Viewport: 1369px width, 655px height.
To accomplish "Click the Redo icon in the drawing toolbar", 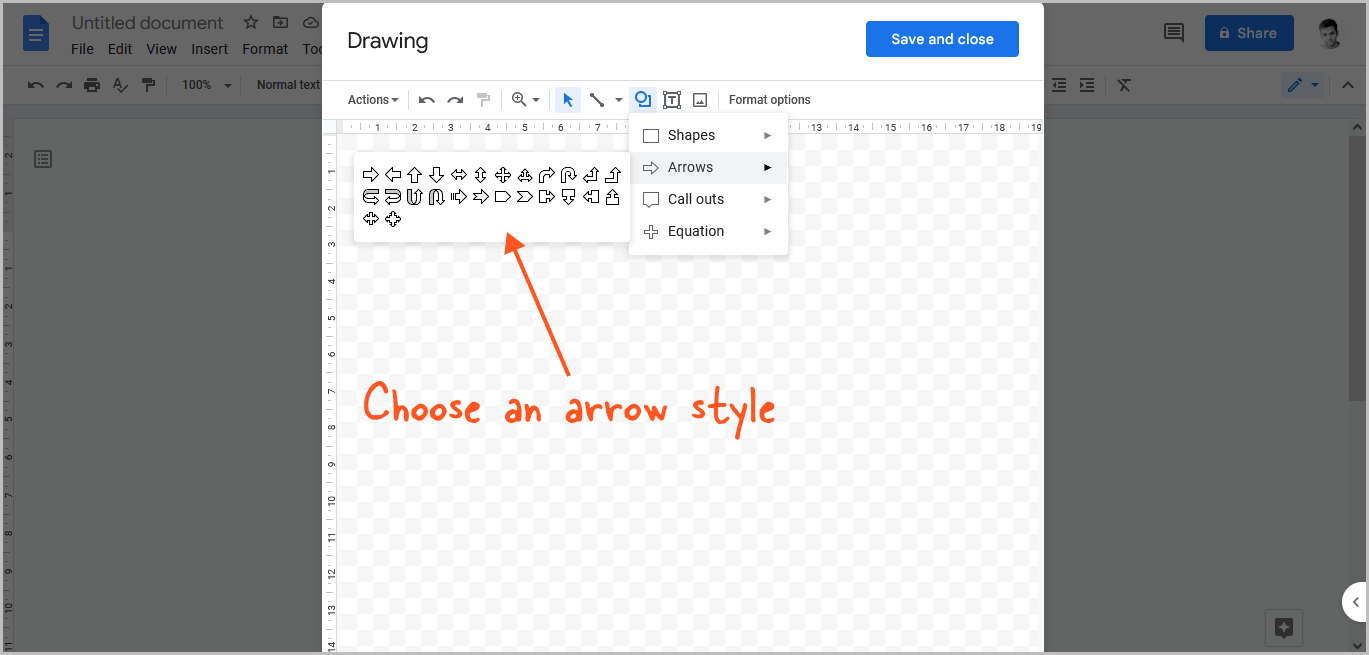I will pos(455,99).
